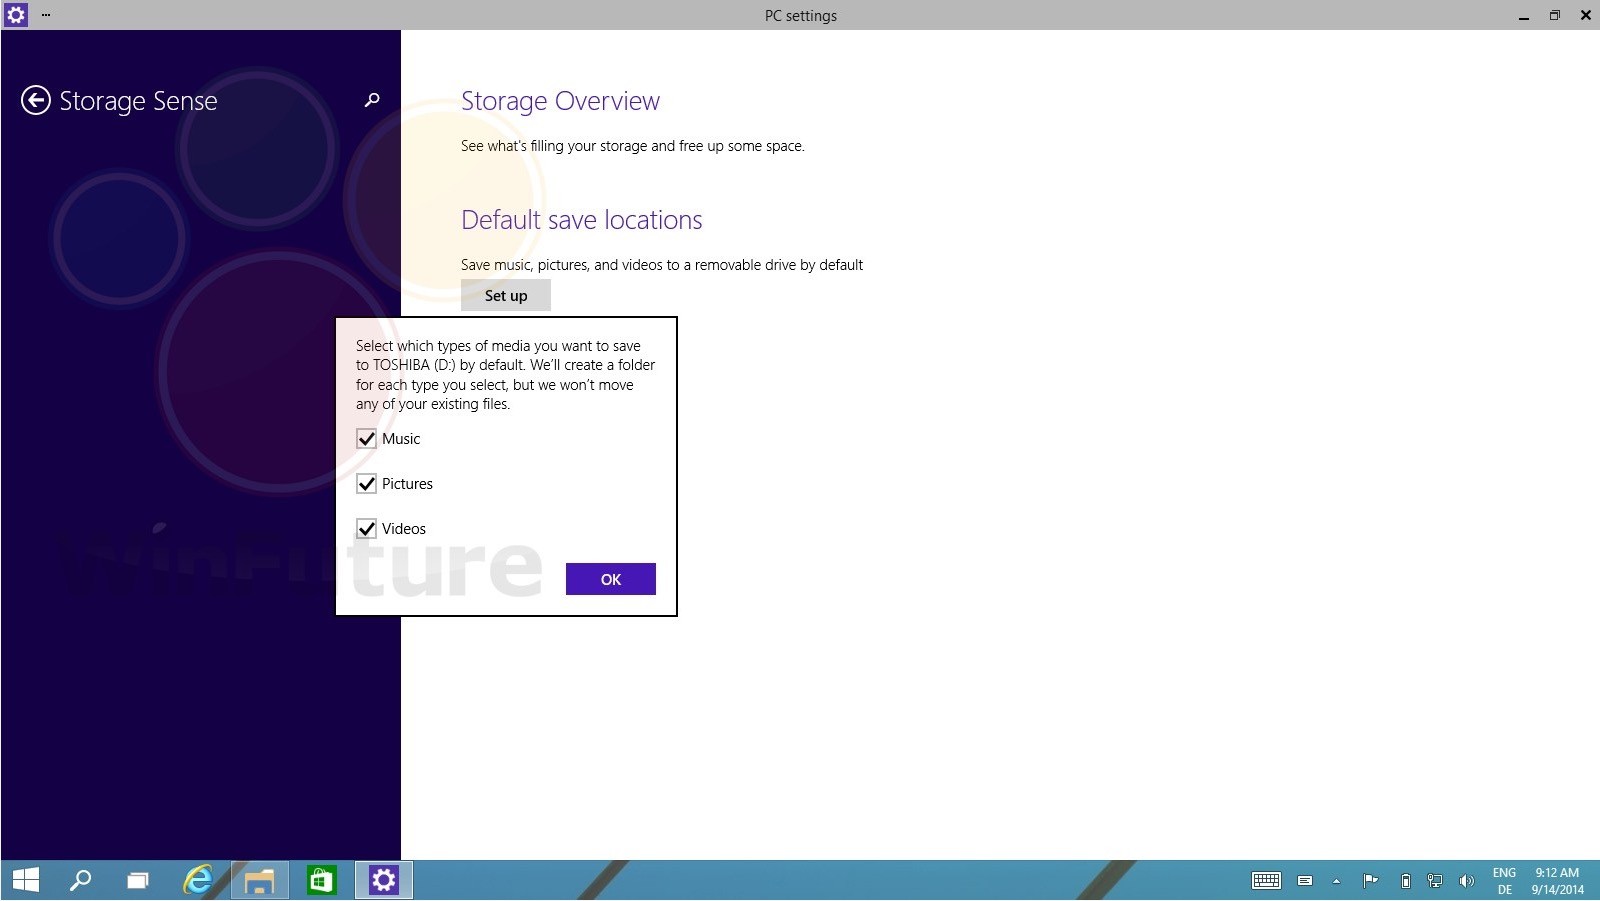This screenshot has width=1600, height=901.
Task: Click the taskbar clock showing 9:12 AM
Action: tap(1557, 881)
